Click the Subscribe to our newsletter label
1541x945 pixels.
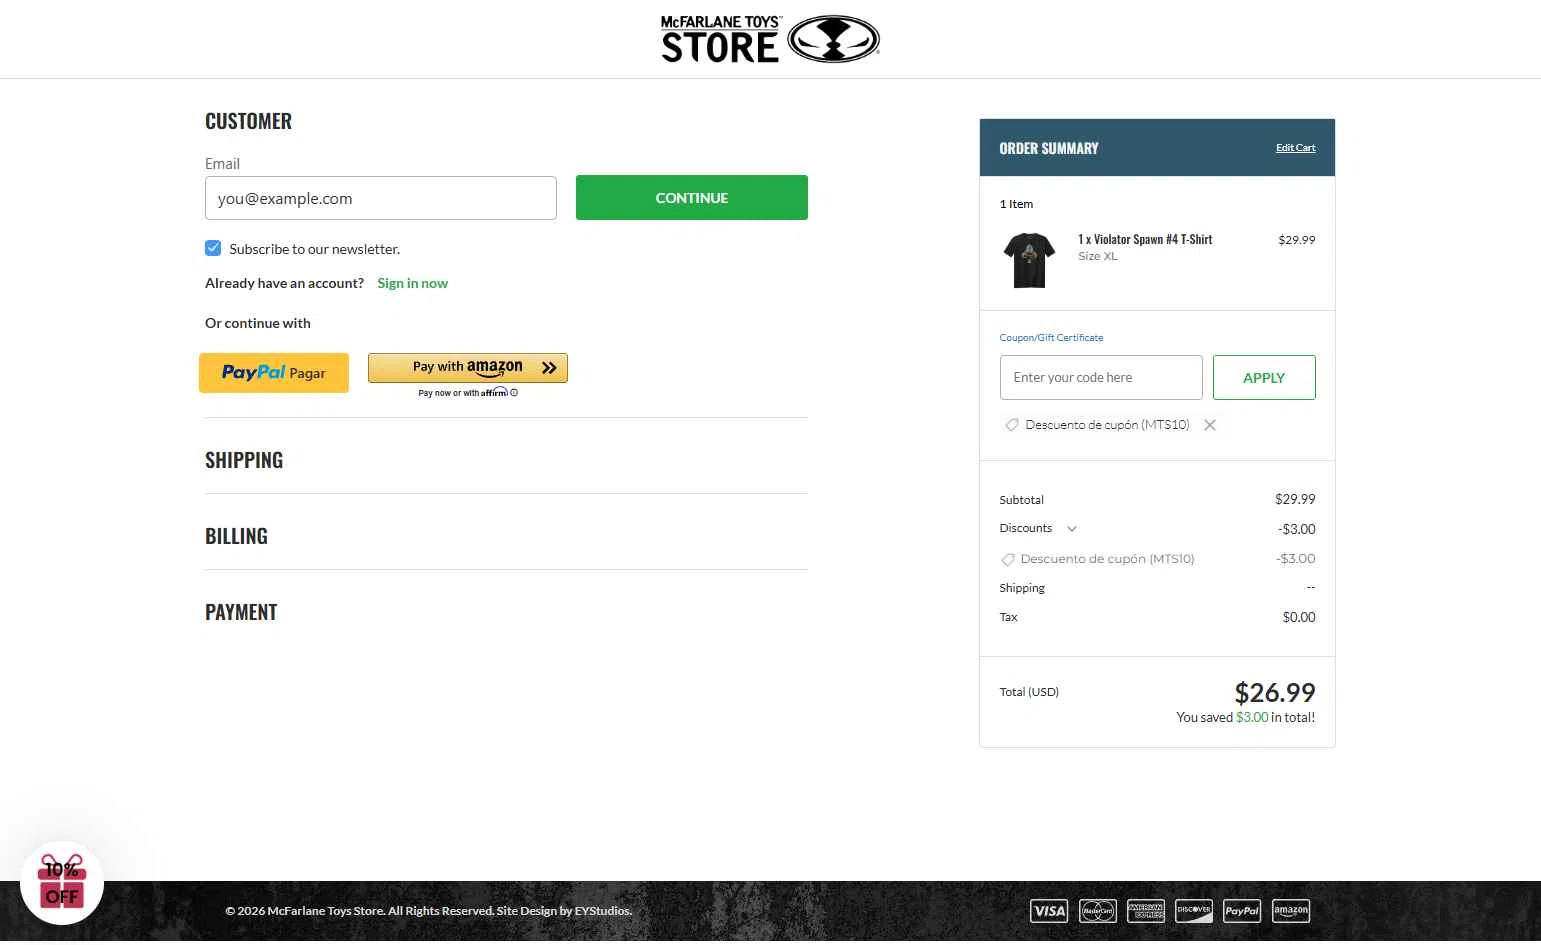coord(314,249)
